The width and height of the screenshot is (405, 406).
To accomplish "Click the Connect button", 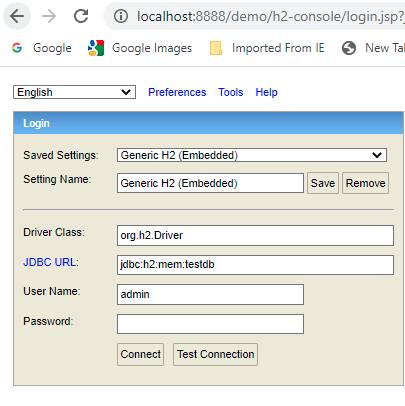I will point(140,354).
